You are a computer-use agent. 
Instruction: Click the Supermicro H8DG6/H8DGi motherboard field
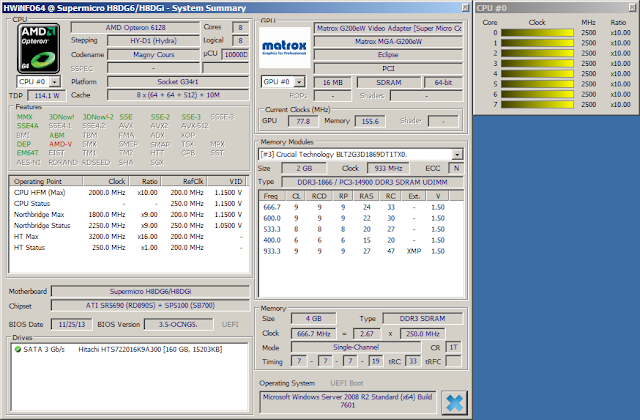150,291
